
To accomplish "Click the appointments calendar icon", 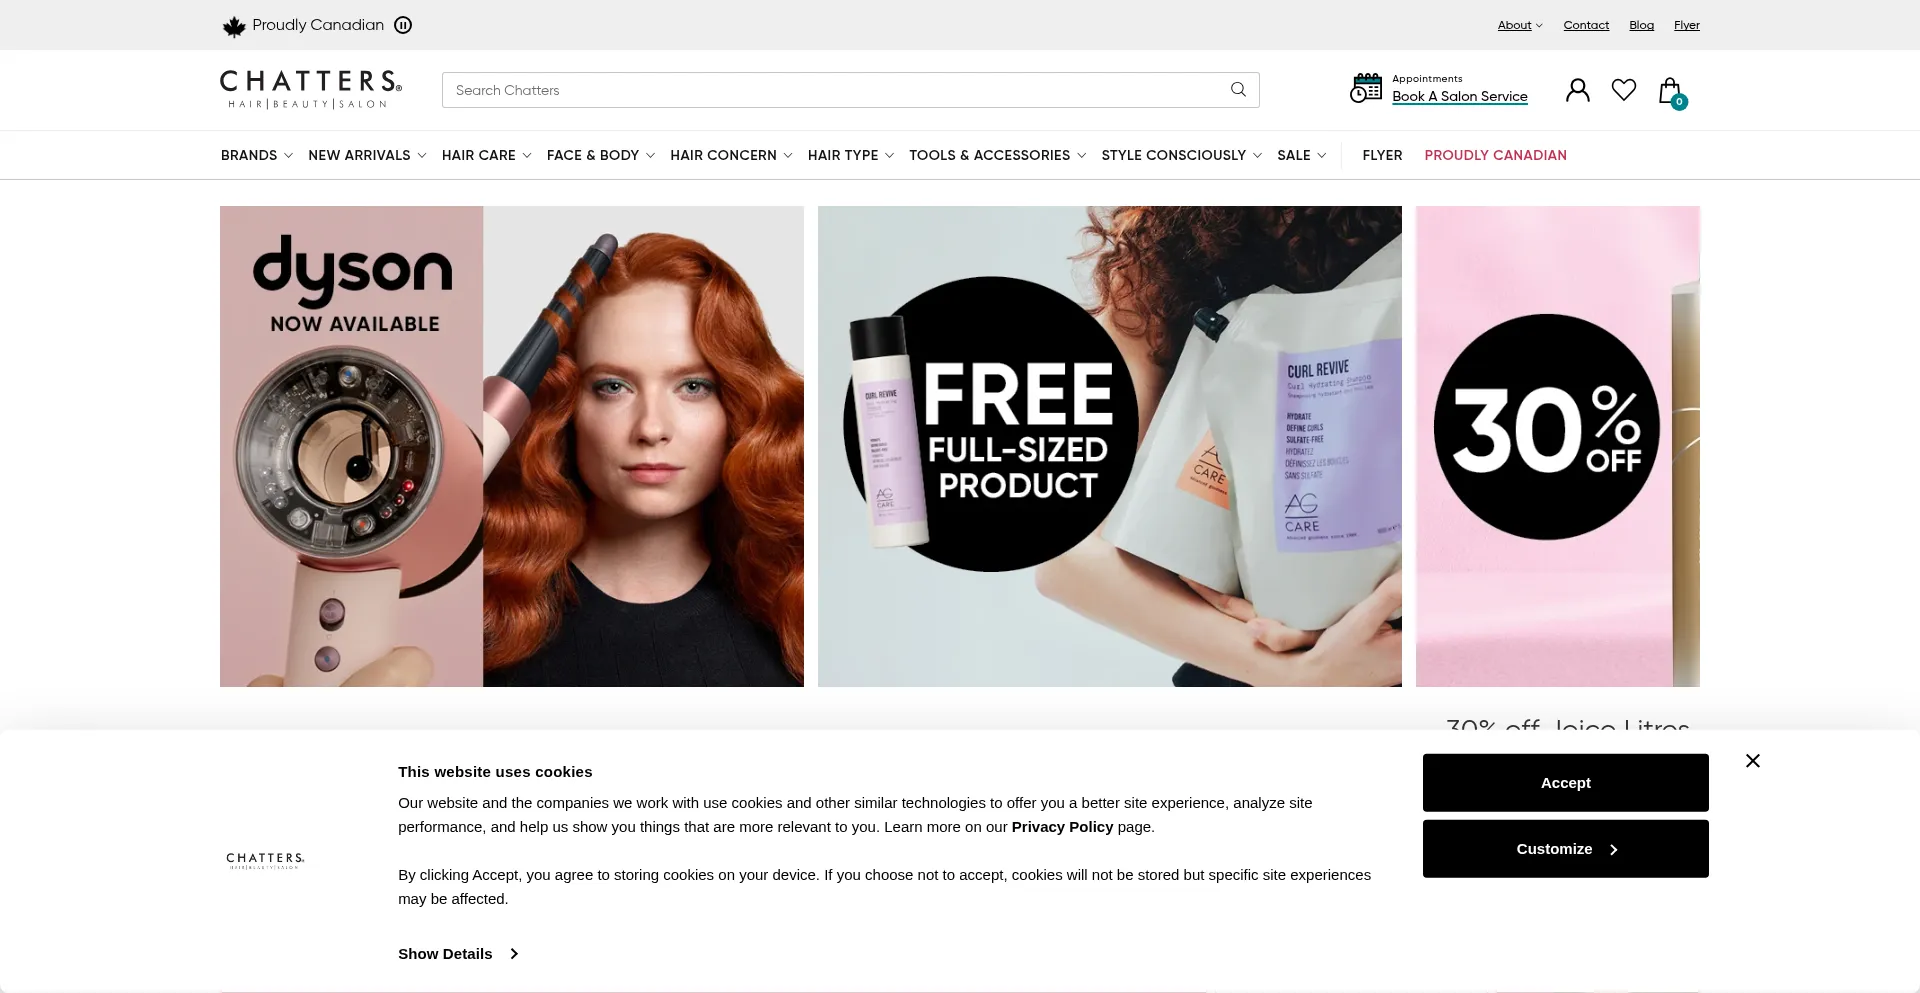I will pos(1366,89).
